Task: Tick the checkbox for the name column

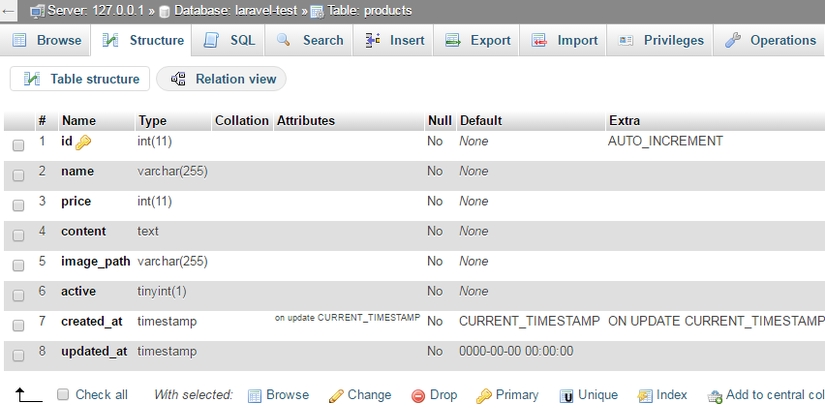Action: pos(18,175)
